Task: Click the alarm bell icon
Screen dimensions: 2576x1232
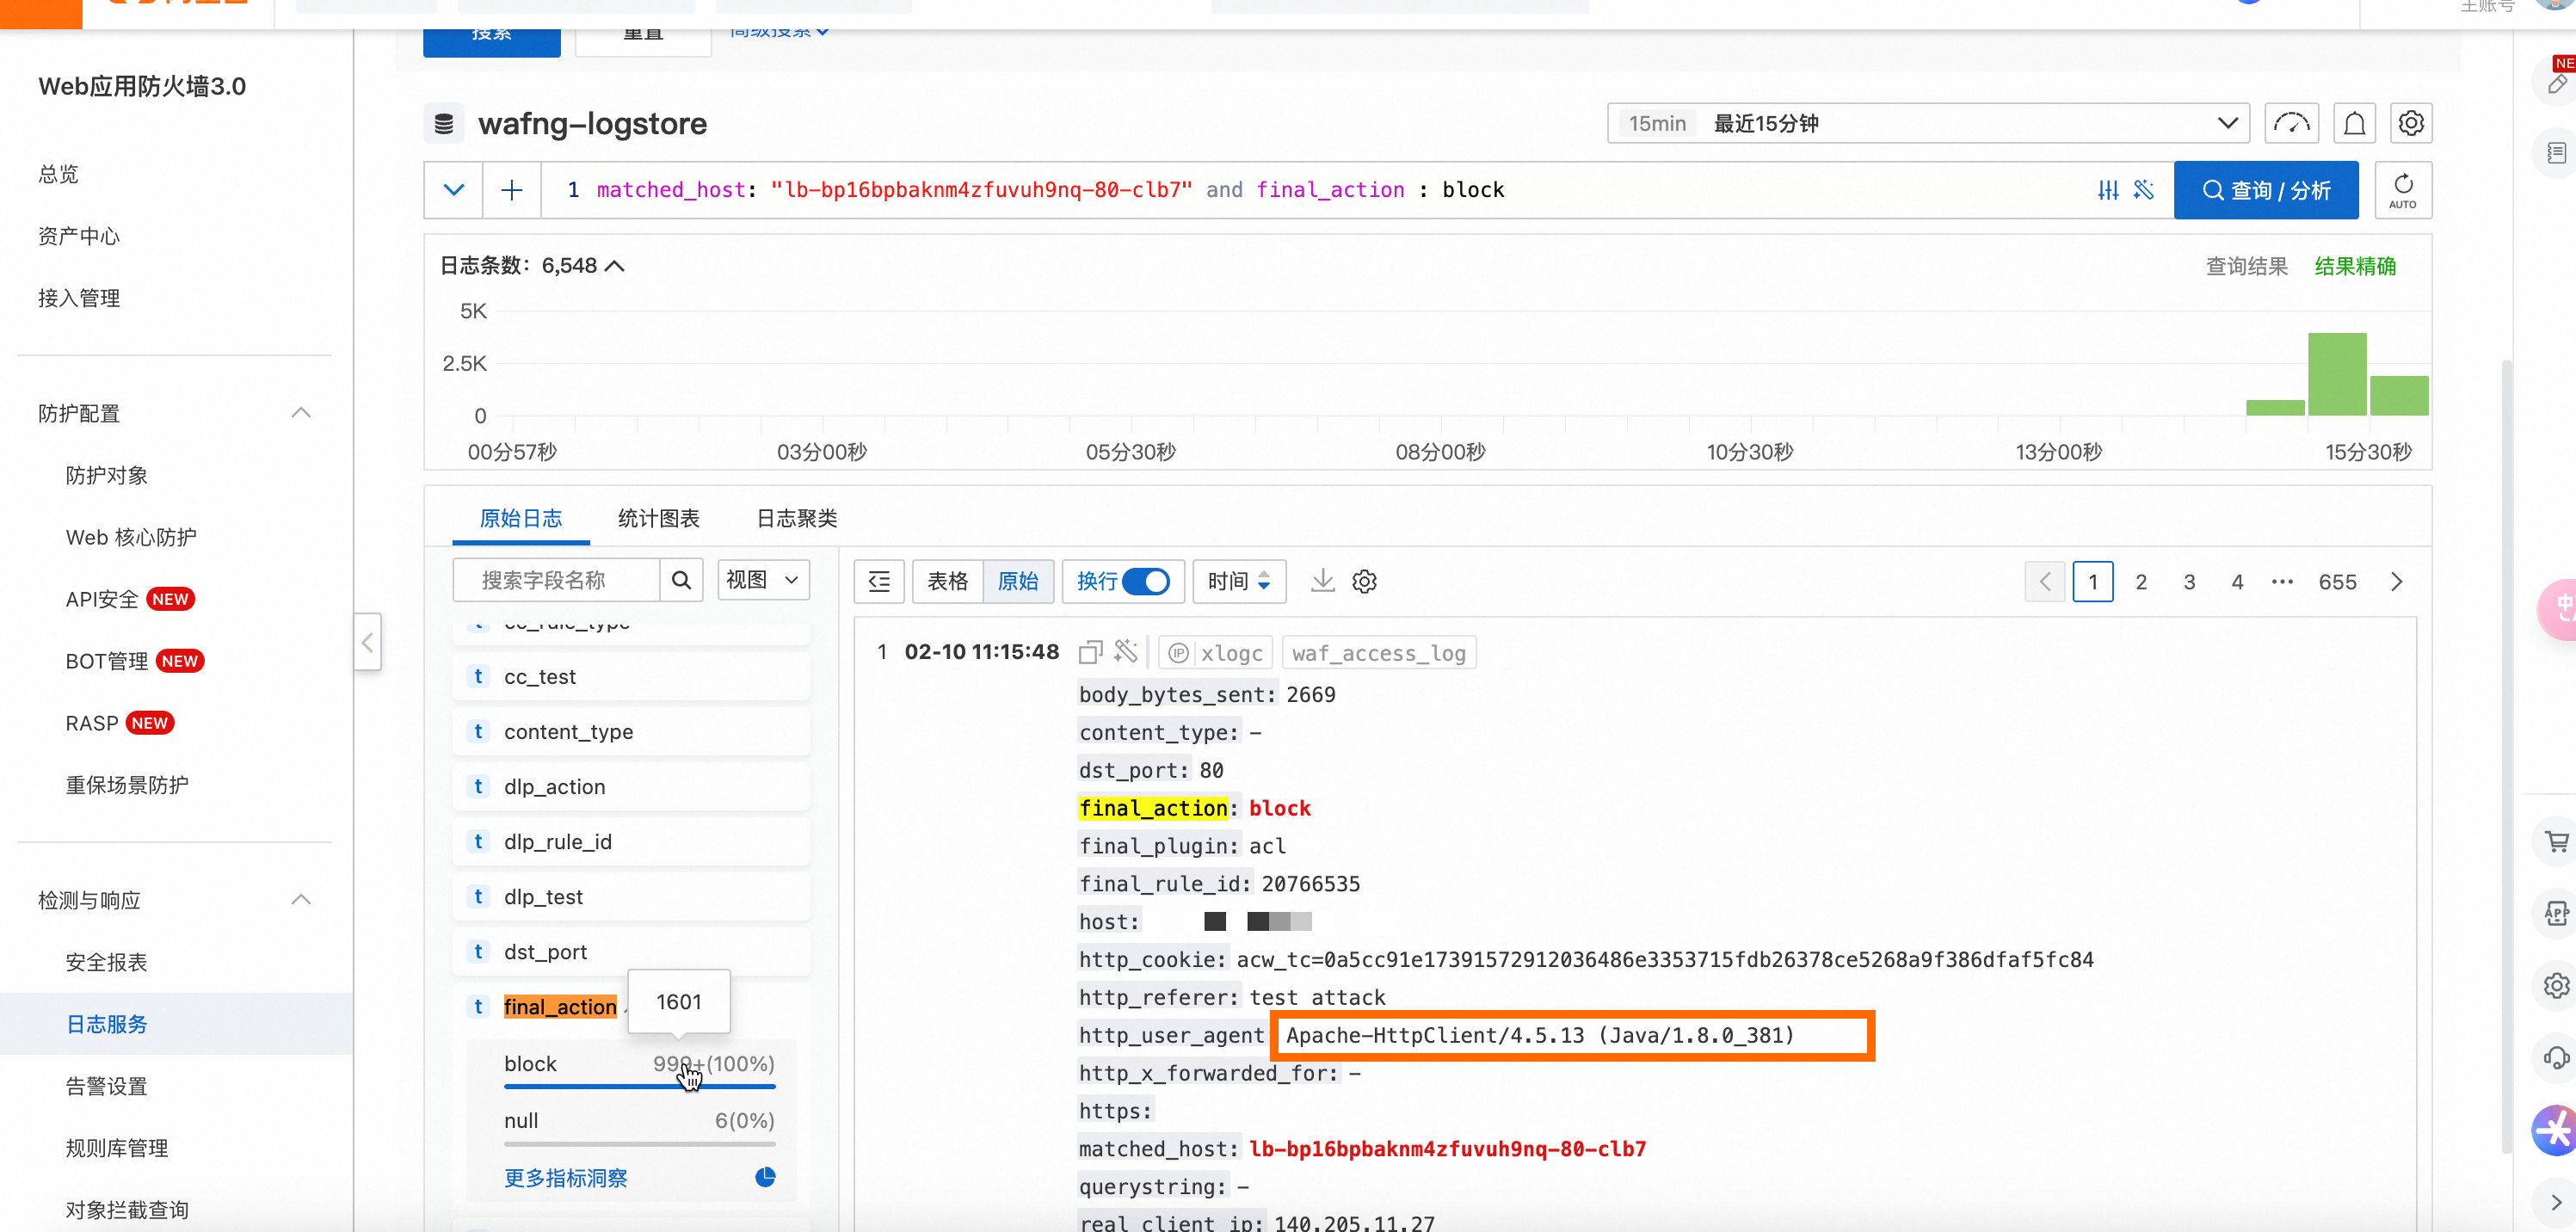Action: click(x=2354, y=124)
